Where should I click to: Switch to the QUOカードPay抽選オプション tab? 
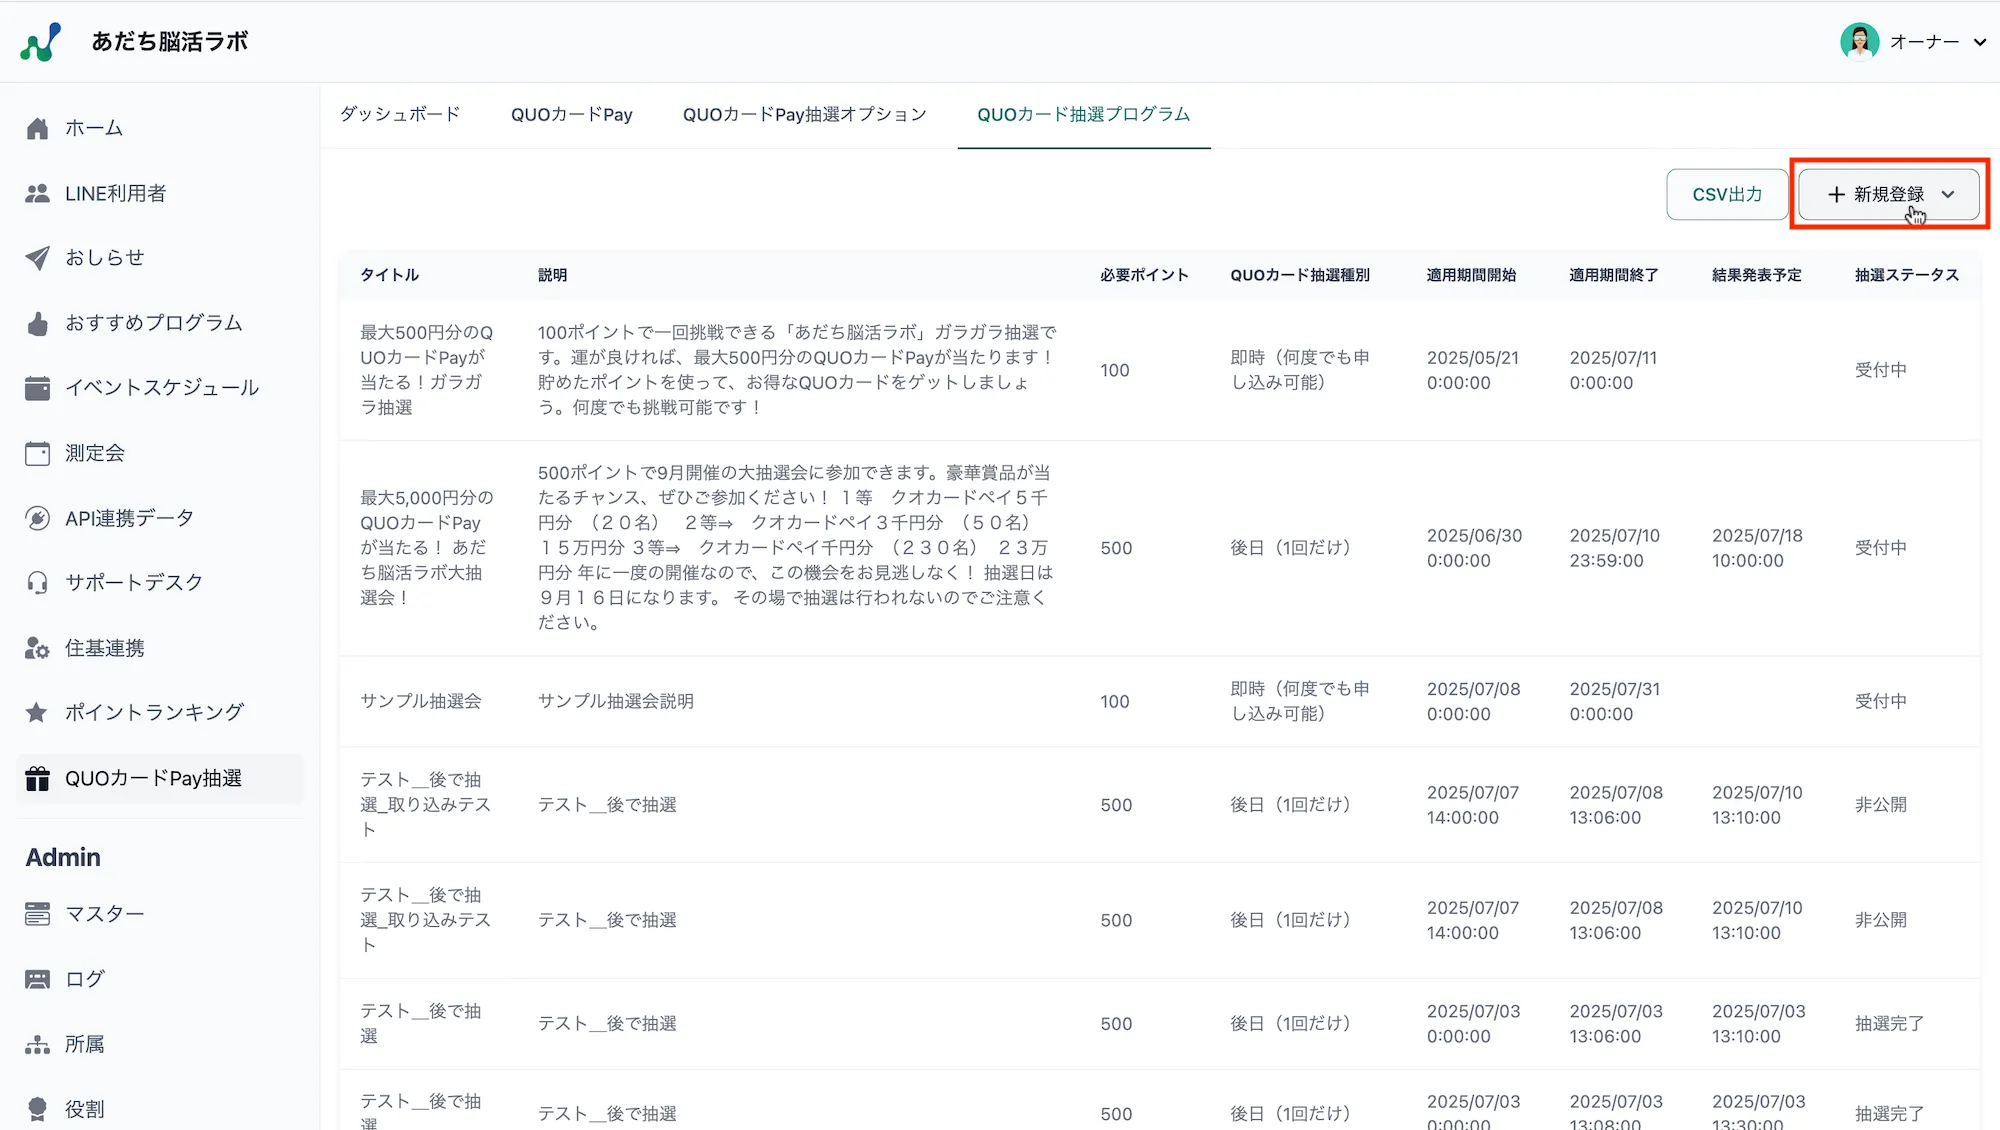pyautogui.click(x=804, y=114)
